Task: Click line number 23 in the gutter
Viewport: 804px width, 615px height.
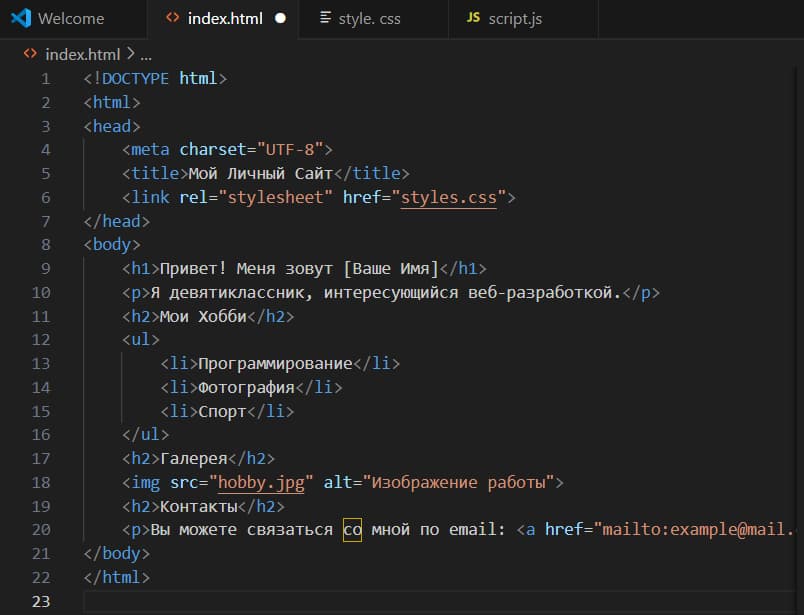Action: pyautogui.click(x=41, y=601)
